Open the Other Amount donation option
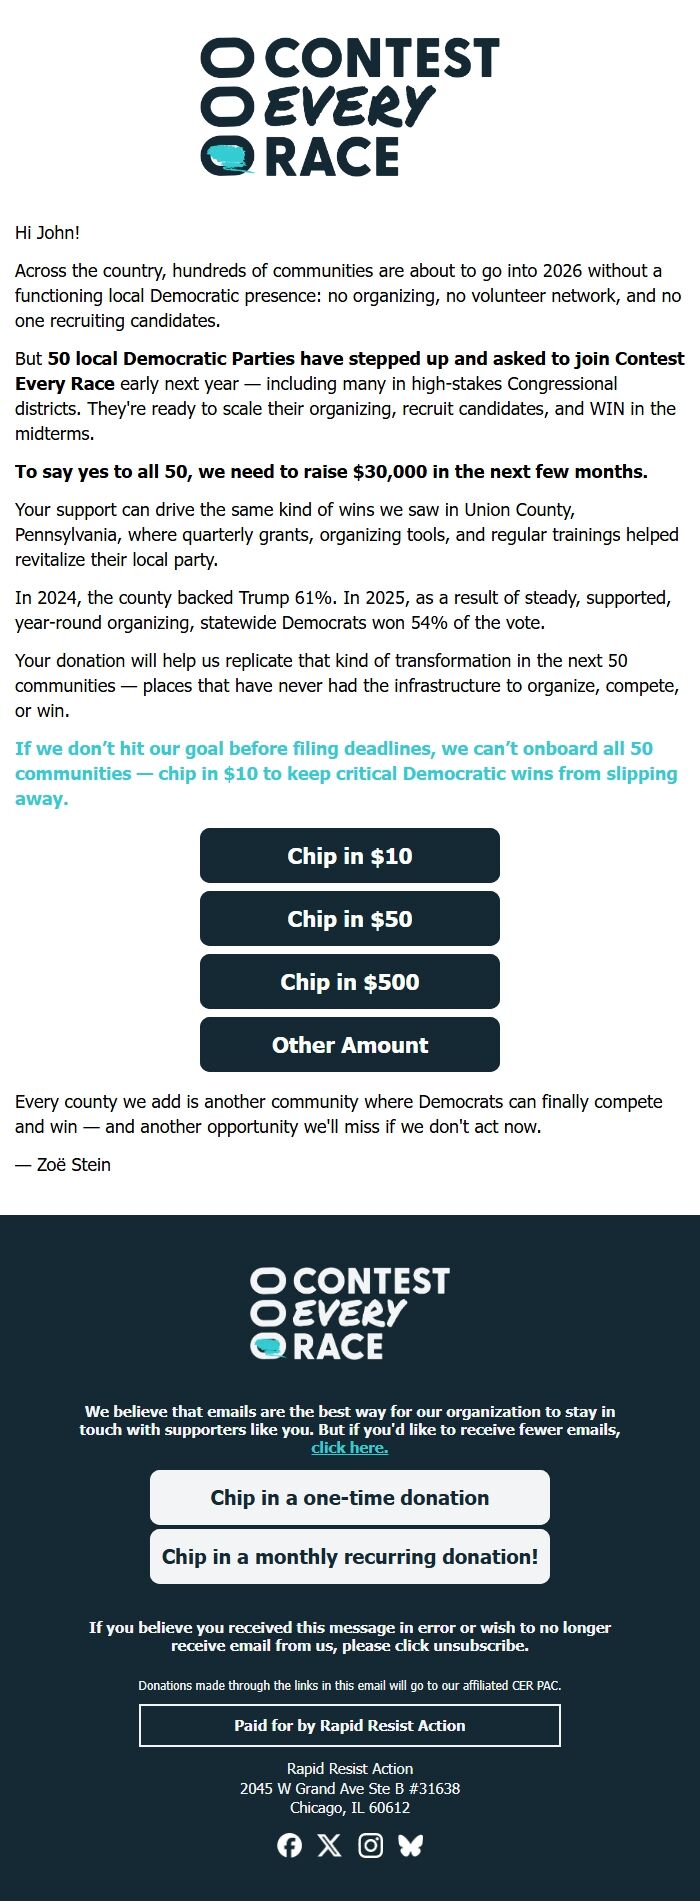 (350, 1044)
